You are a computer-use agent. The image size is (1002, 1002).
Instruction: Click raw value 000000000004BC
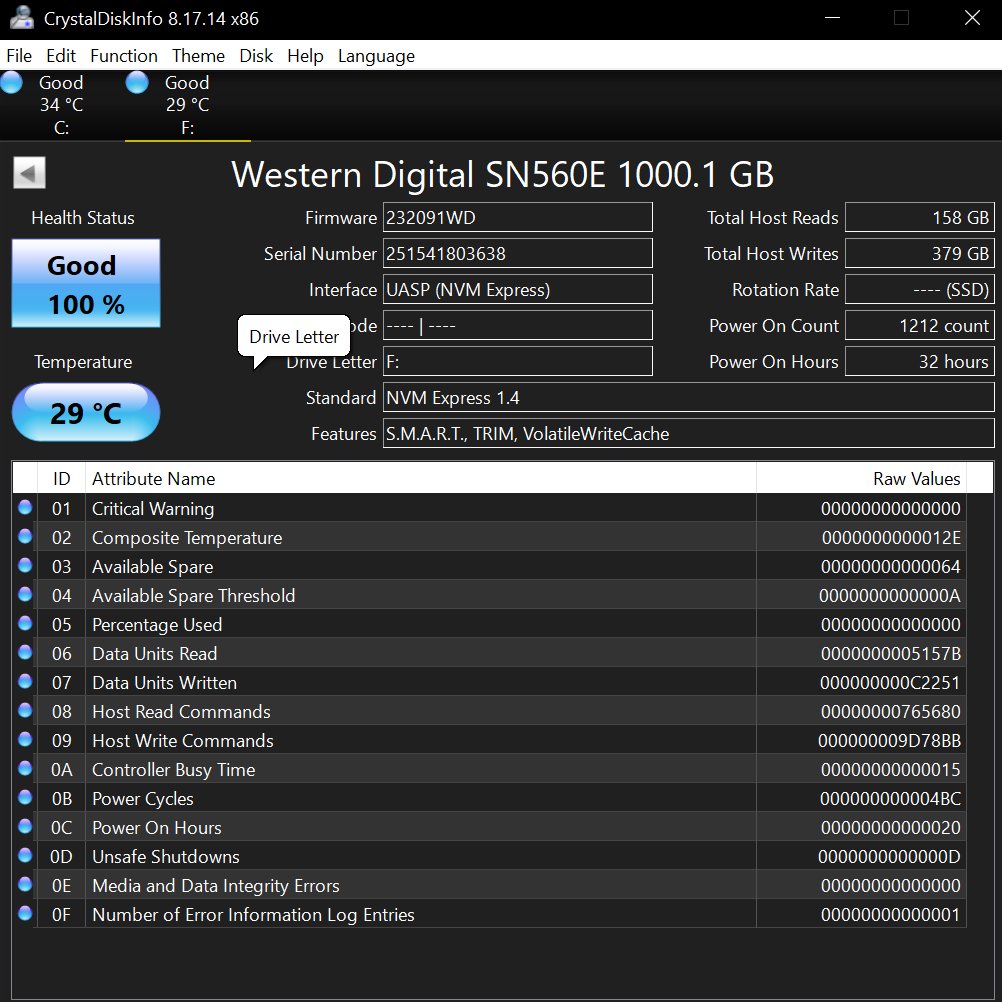890,799
